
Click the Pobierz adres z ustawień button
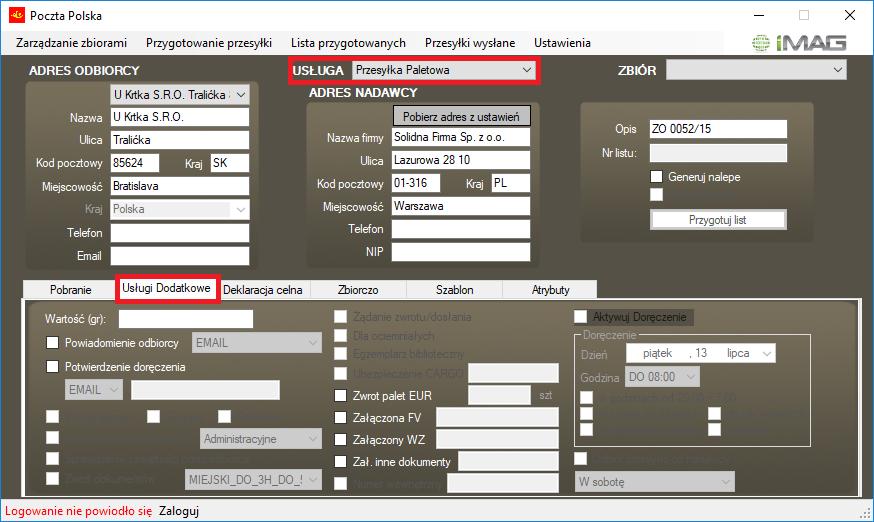point(462,117)
